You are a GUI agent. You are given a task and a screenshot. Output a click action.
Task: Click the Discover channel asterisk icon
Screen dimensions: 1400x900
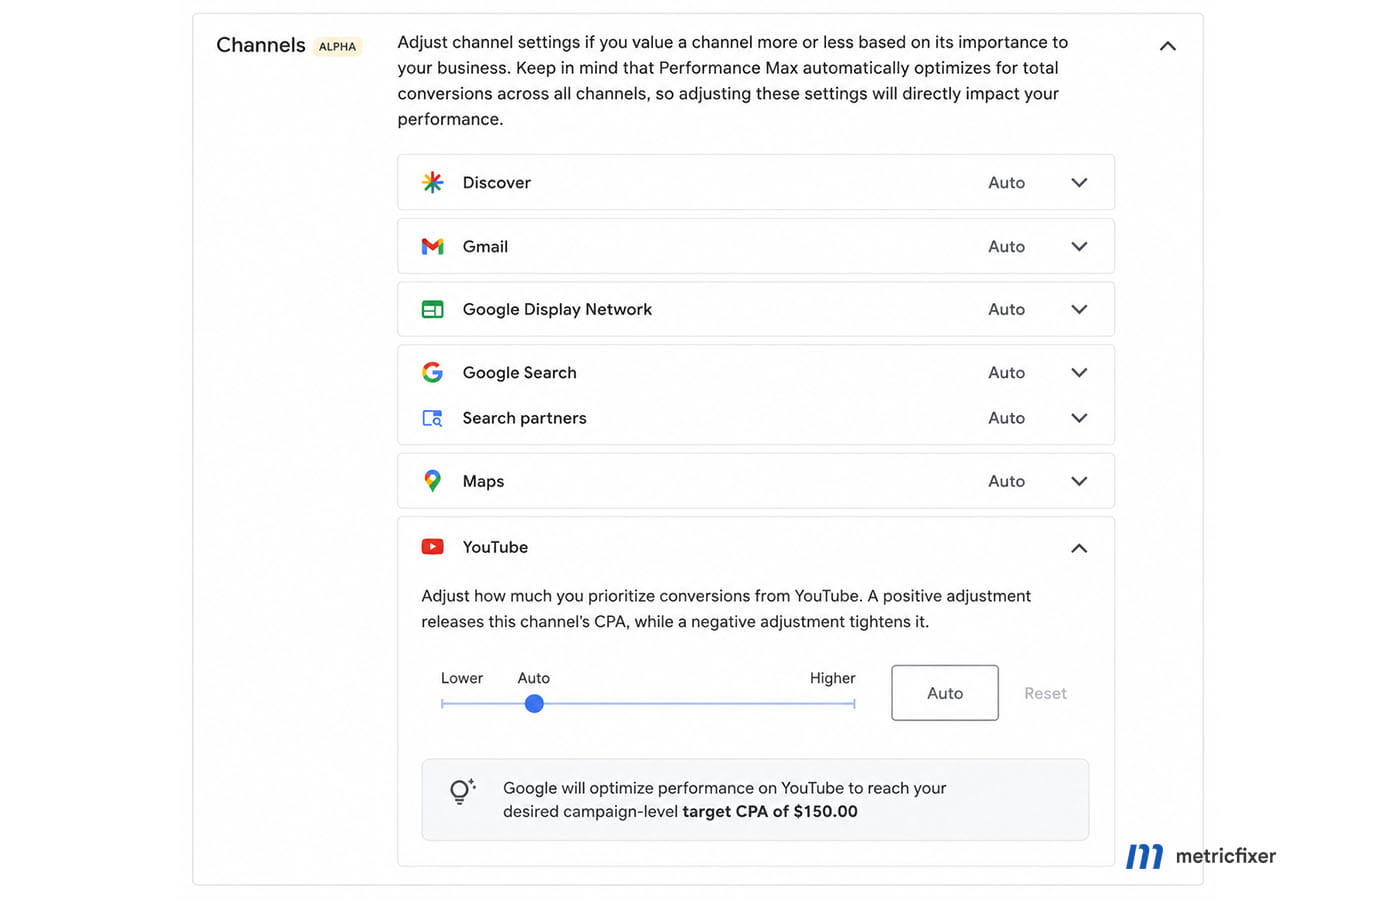(433, 182)
